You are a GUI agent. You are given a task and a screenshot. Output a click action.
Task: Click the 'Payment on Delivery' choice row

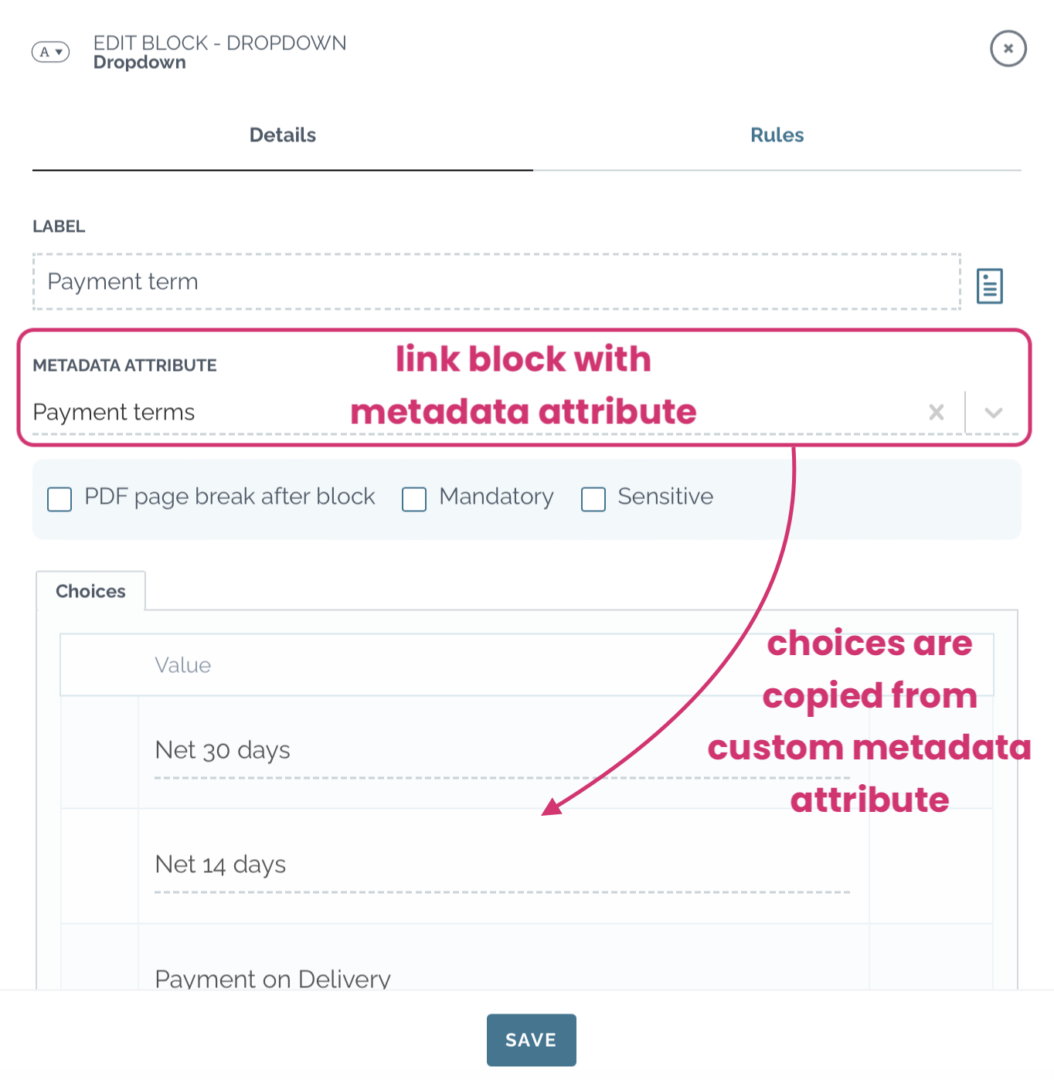coord(400,978)
